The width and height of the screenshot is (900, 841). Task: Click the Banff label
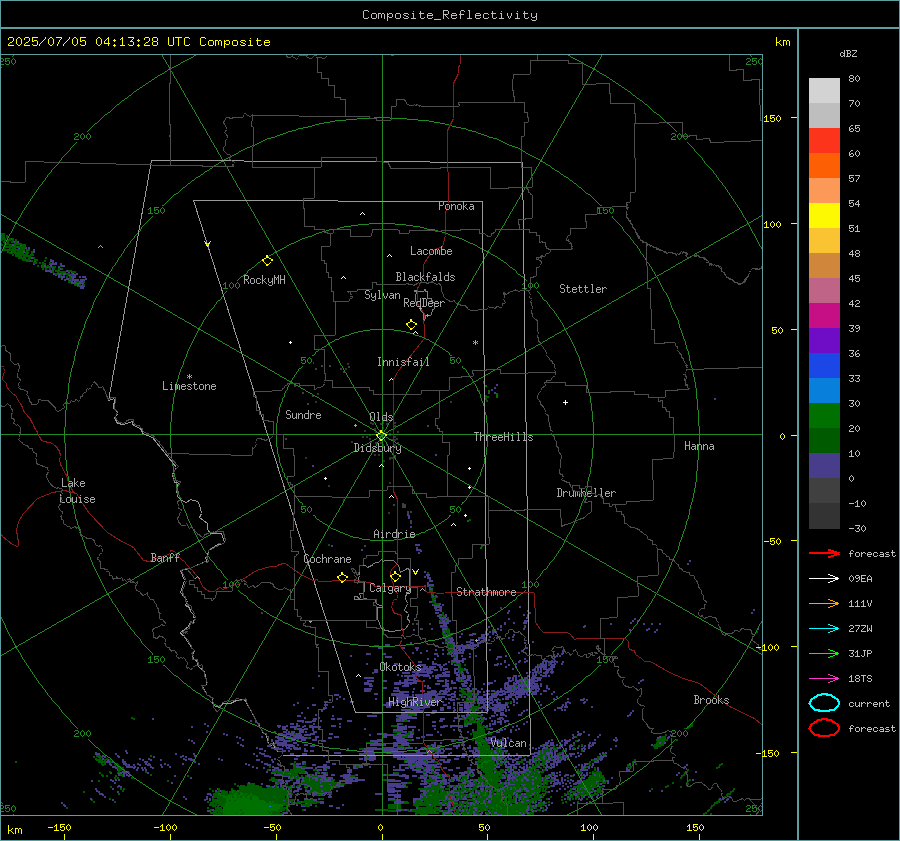(x=165, y=557)
